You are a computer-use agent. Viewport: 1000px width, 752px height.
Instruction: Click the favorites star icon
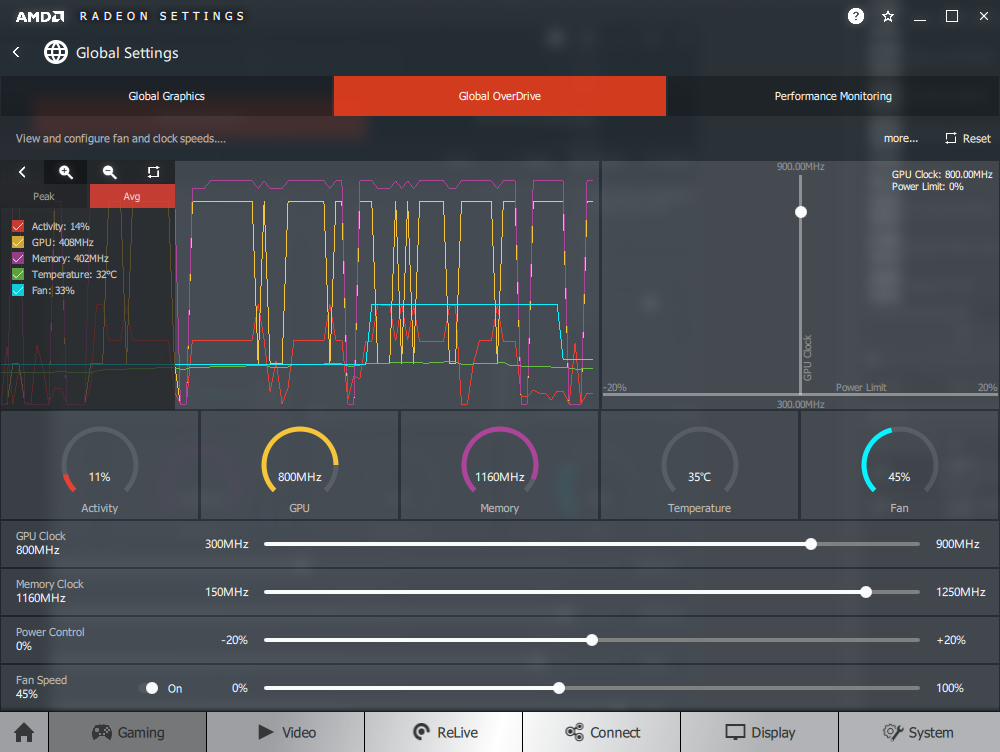[x=888, y=16]
